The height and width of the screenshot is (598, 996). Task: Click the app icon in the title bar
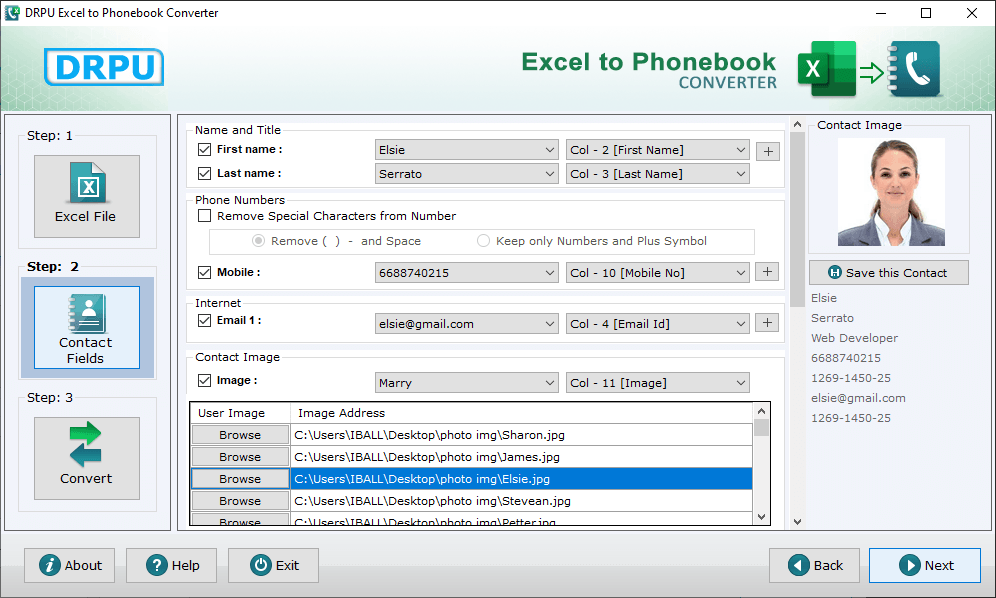pos(11,13)
